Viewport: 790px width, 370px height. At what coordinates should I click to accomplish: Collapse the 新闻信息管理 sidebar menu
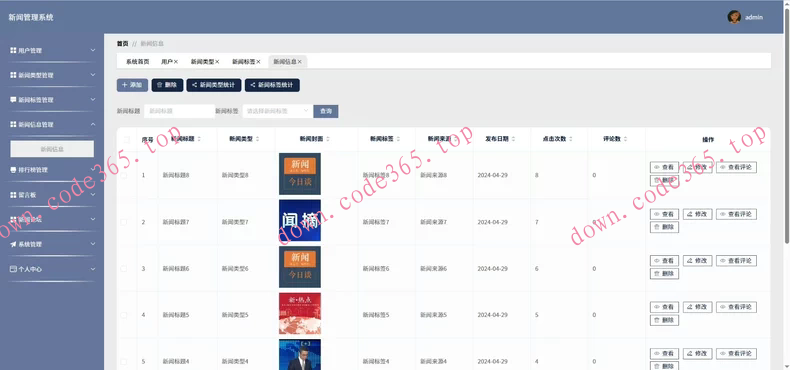[x=52, y=125]
